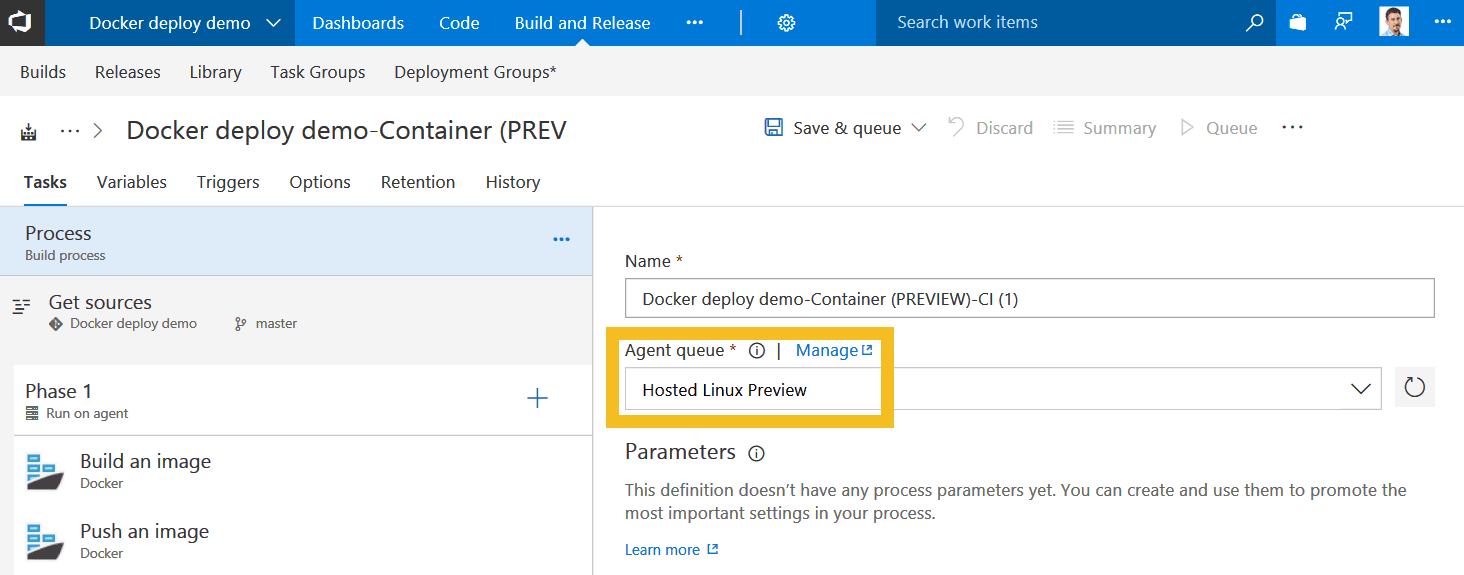Image resolution: width=1464 pixels, height=575 pixels.
Task: Go to the Releases page
Action: 128,72
